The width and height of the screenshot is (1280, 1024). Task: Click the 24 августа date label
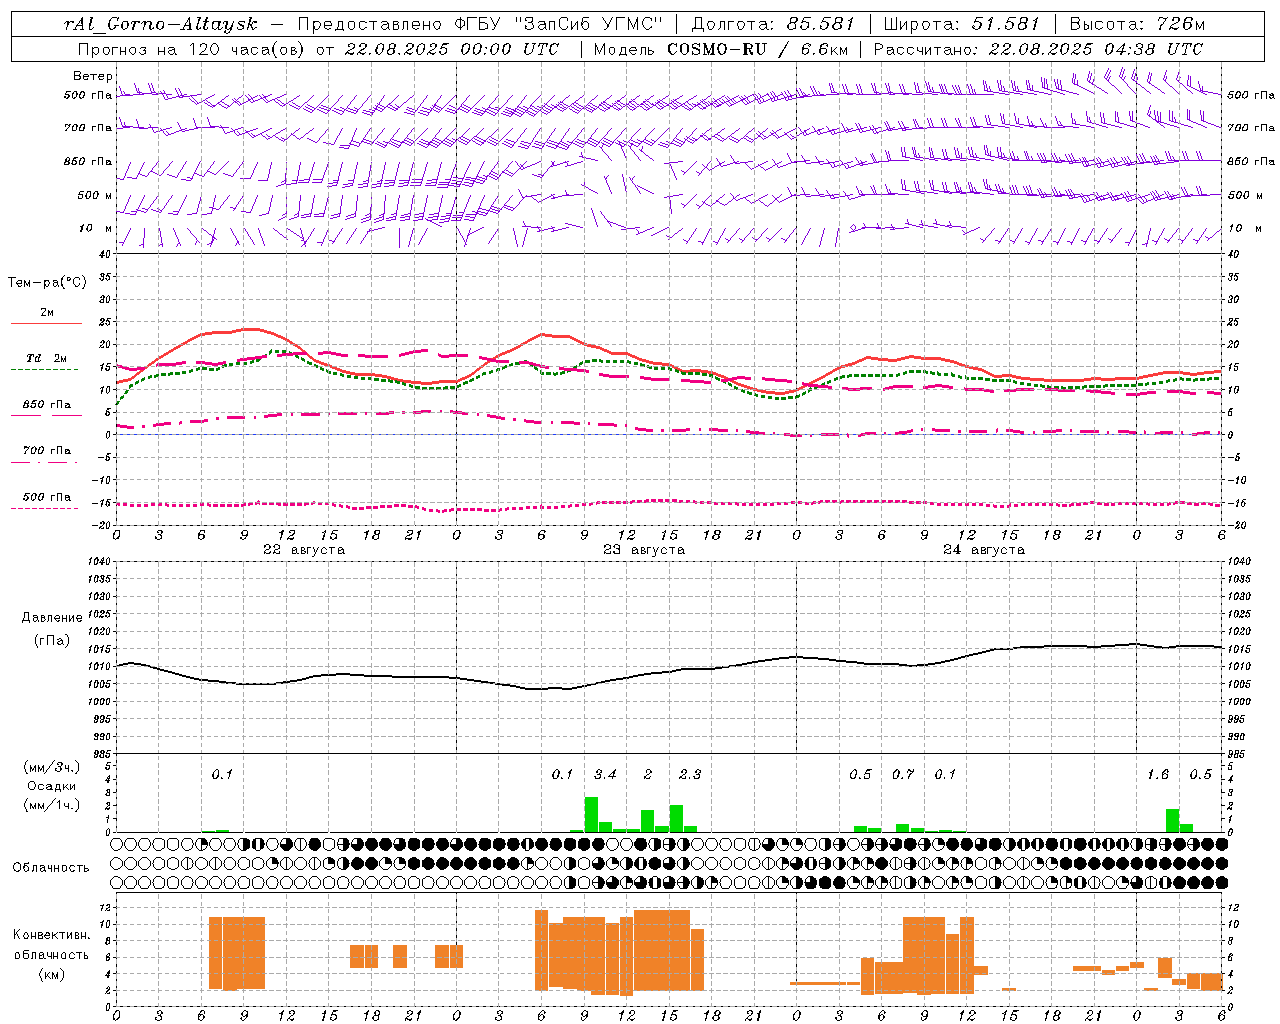pos(984,550)
